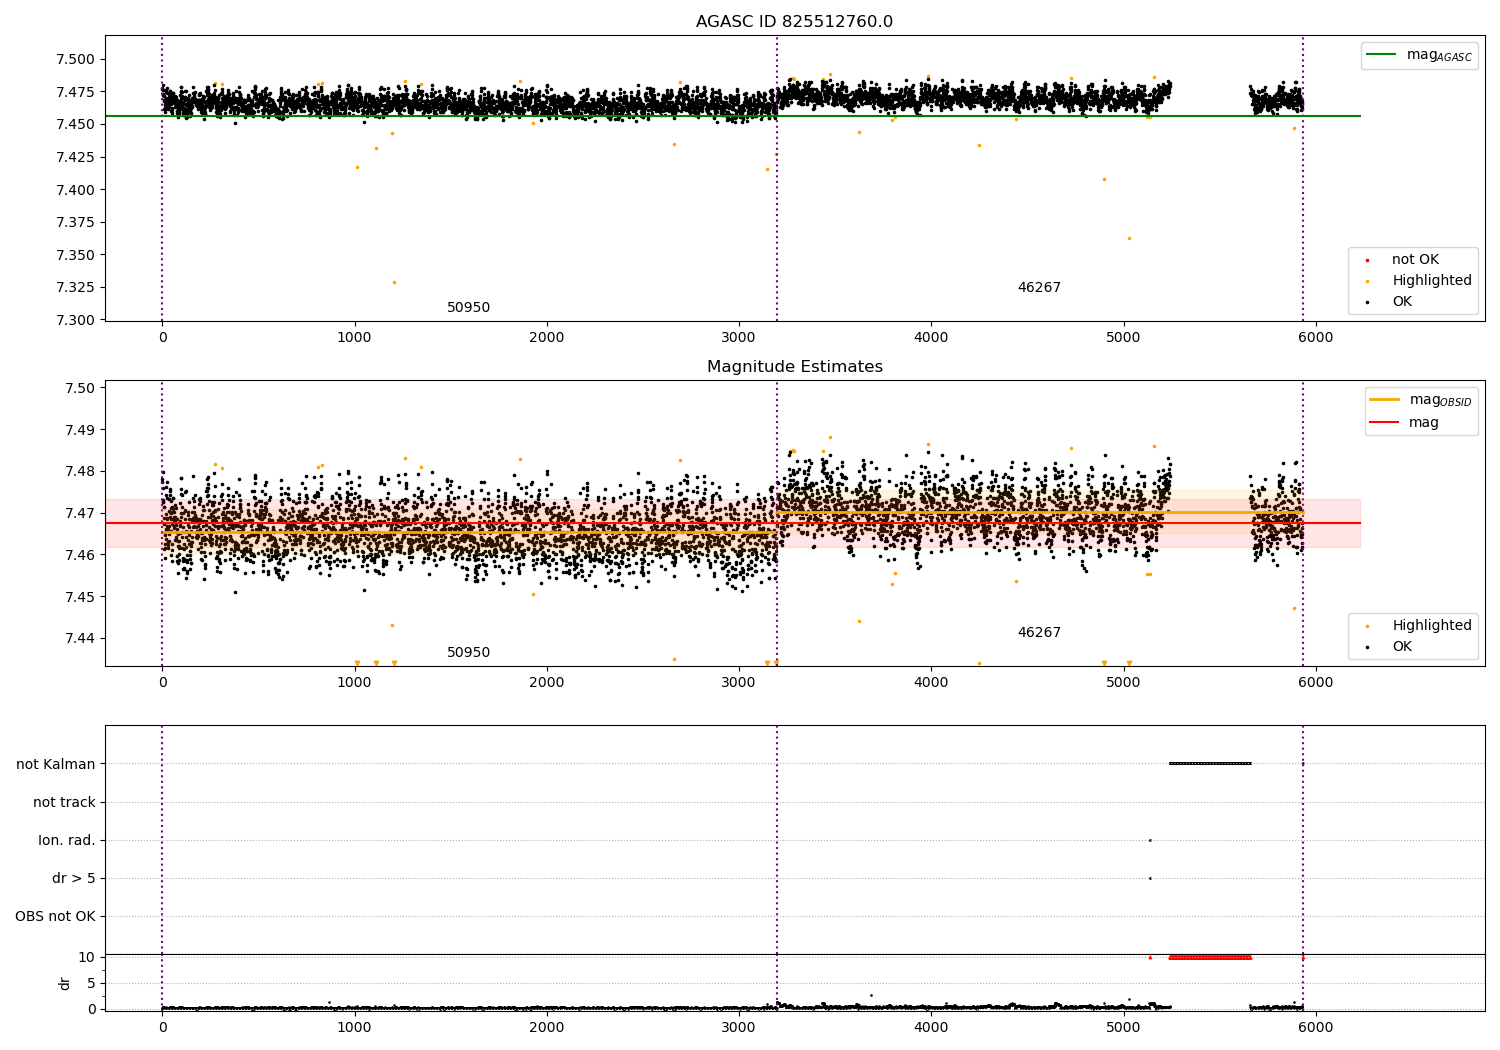Click the 7.325 y-axis tick label
The width and height of the screenshot is (1500, 1050).
tap(75, 287)
